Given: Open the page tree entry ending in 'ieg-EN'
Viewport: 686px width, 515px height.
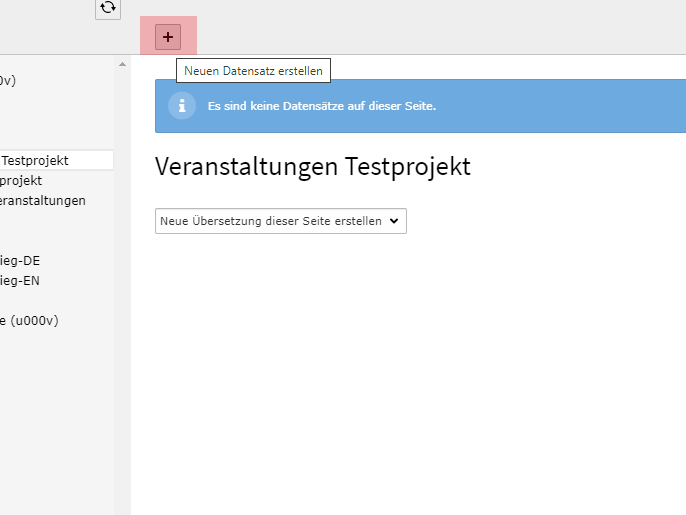Looking at the screenshot, I should pos(20,281).
